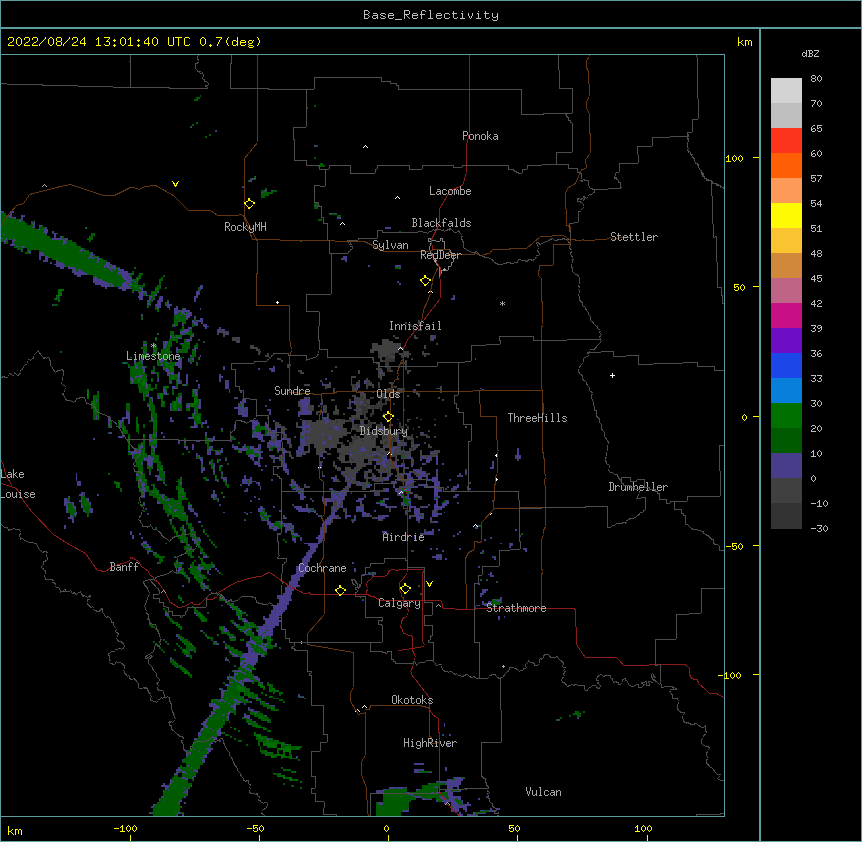Viewport: 862px width, 842px height.
Task: Click the Olds city label
Action: pos(388,394)
